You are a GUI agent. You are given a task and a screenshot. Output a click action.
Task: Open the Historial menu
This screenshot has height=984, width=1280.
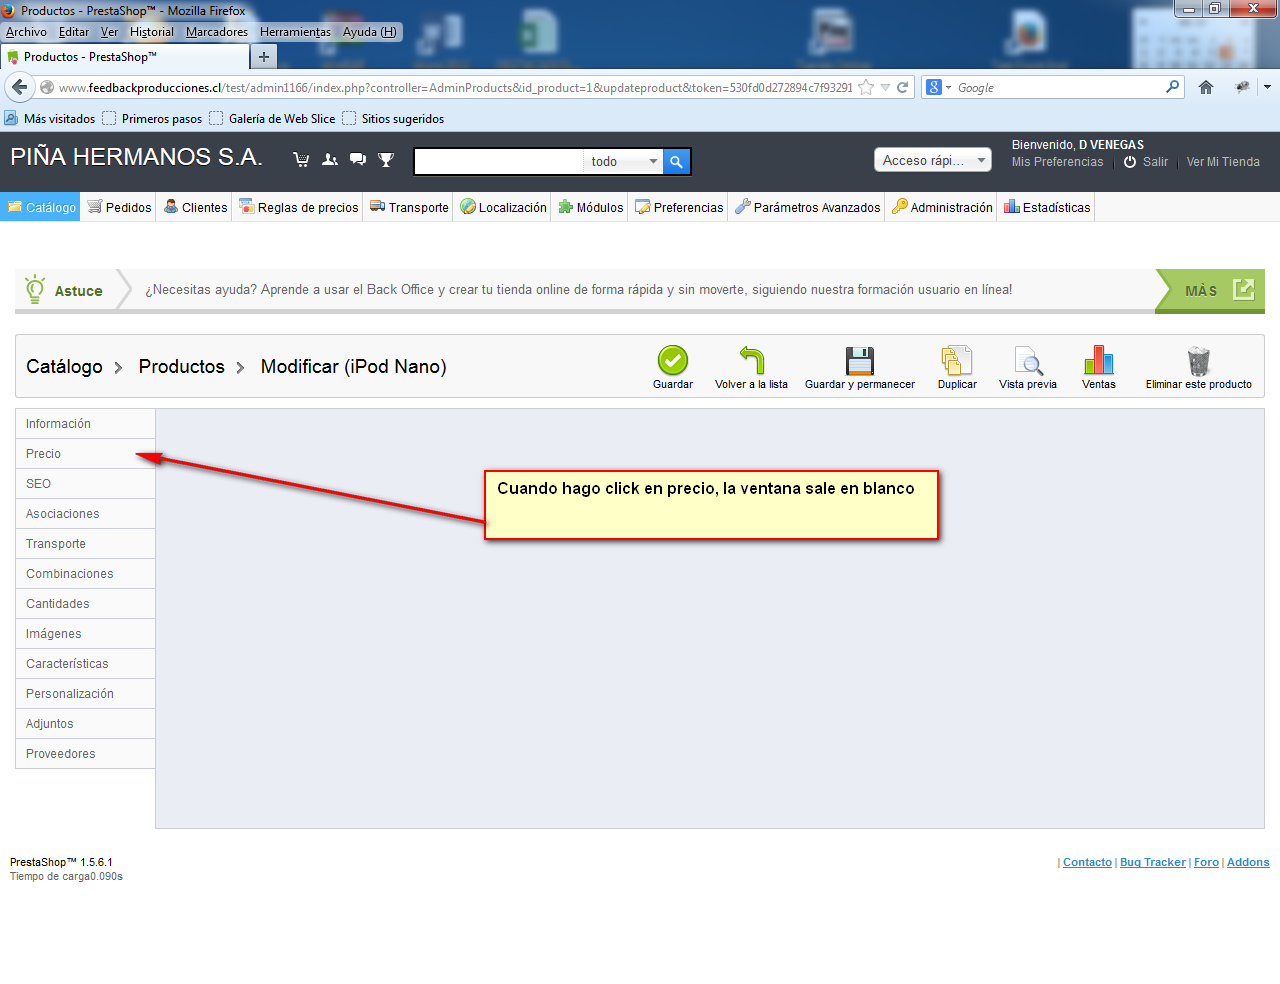coord(151,32)
